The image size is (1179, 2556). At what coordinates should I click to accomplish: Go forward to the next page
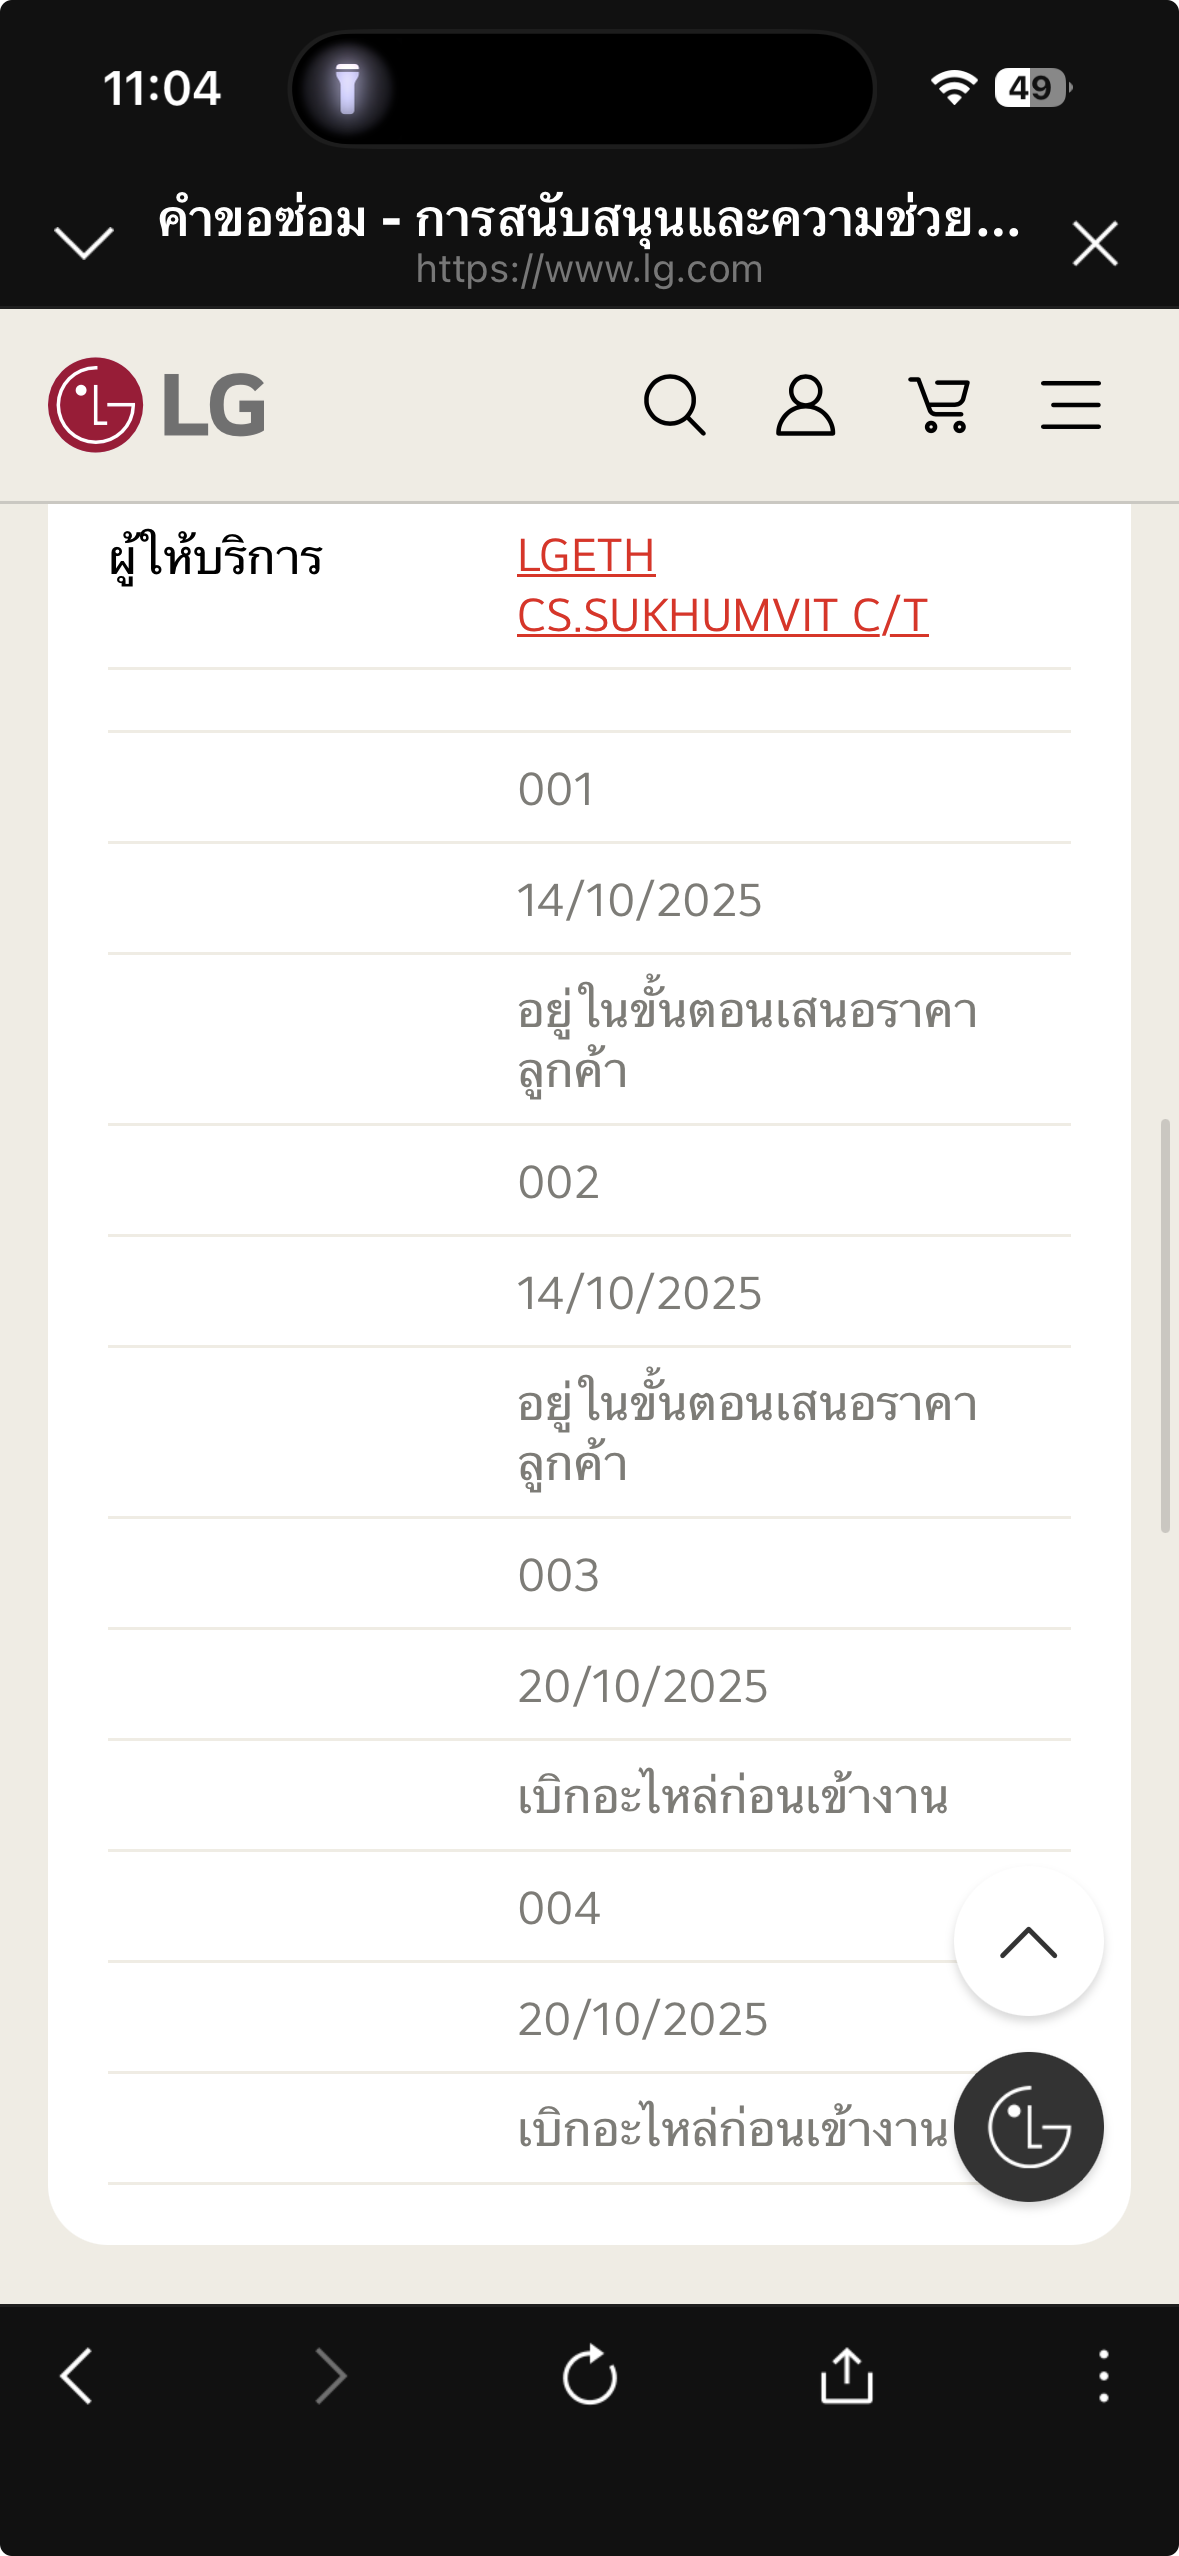(331, 2376)
